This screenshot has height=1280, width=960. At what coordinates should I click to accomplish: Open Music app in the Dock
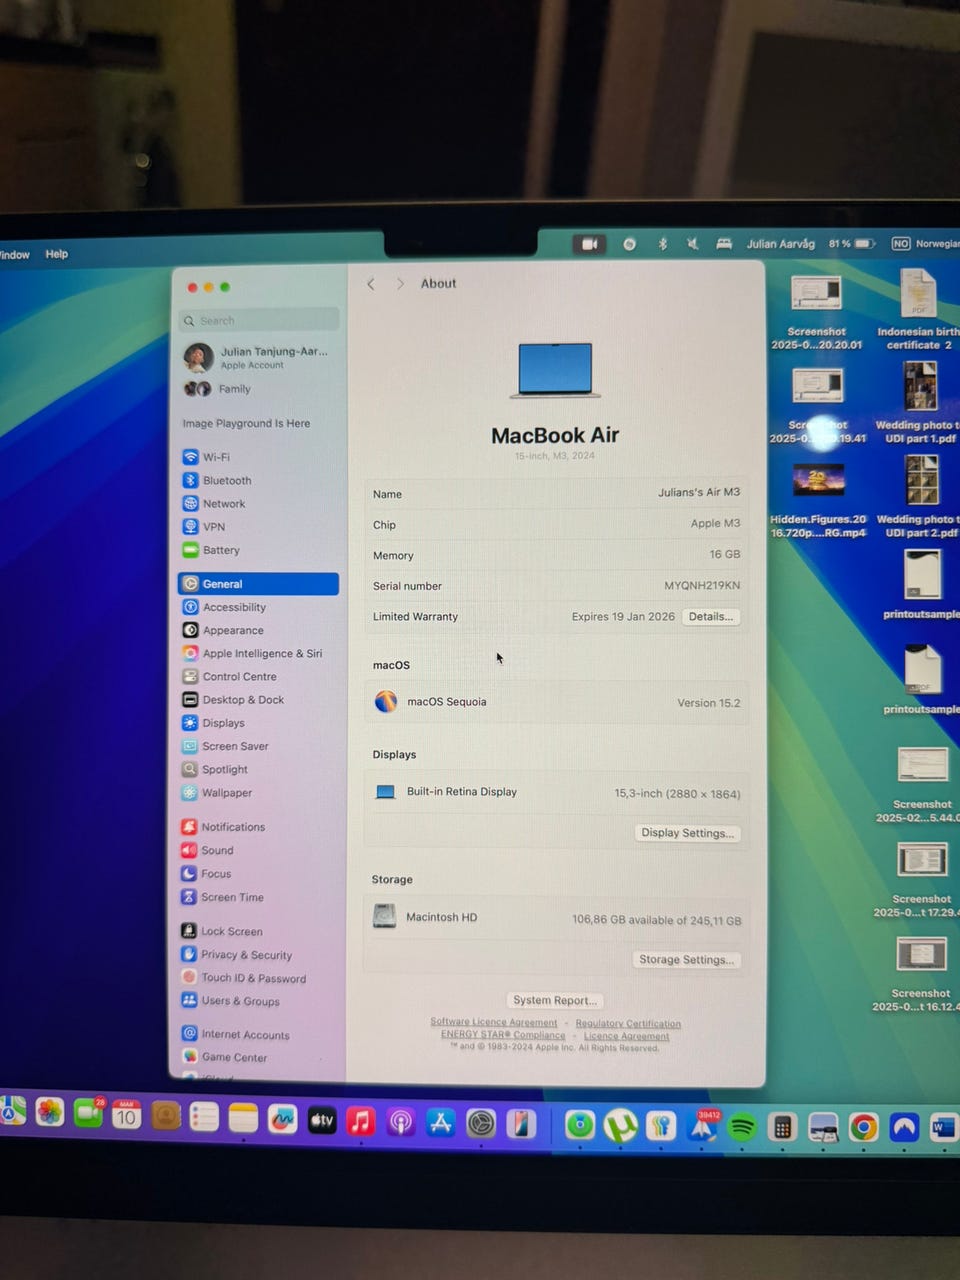point(360,1122)
